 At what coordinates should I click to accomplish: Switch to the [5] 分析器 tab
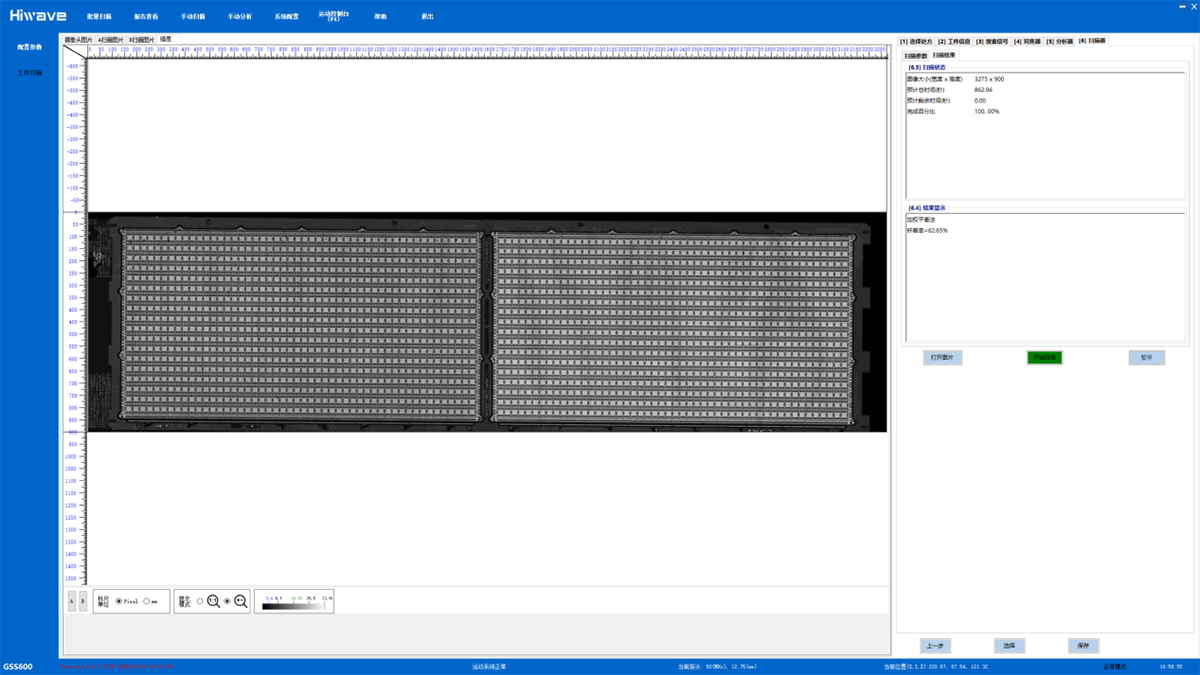[x=1059, y=41]
